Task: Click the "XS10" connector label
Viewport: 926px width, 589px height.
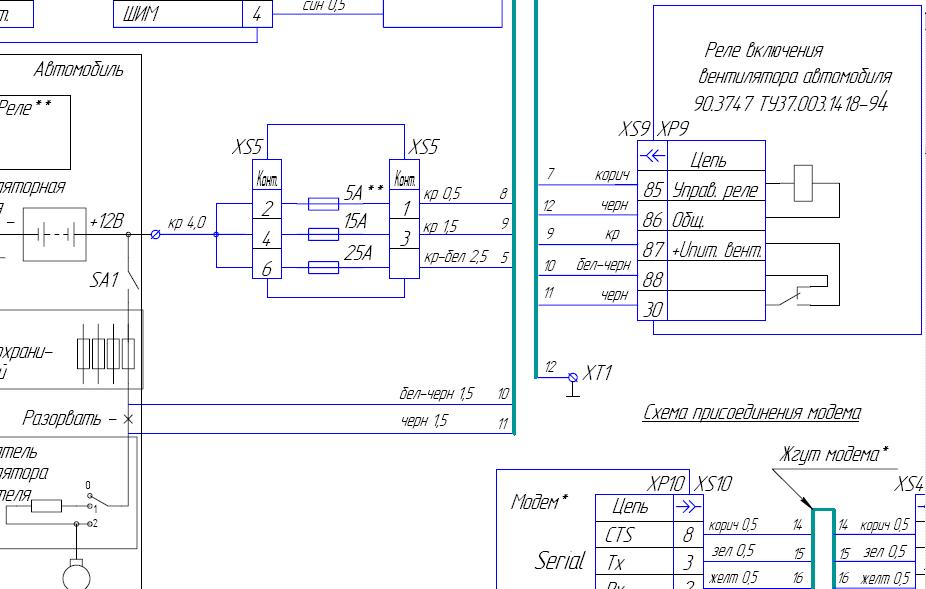Action: pos(713,484)
